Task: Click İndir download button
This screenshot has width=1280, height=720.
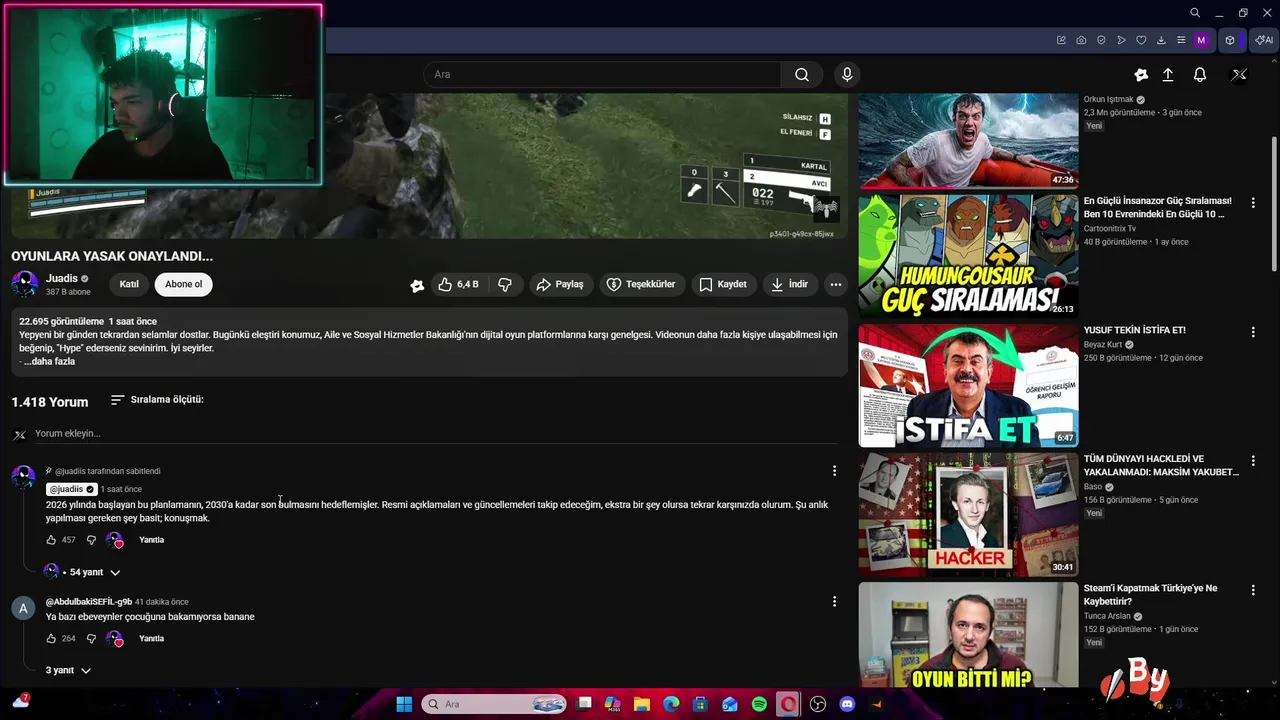Action: (789, 284)
